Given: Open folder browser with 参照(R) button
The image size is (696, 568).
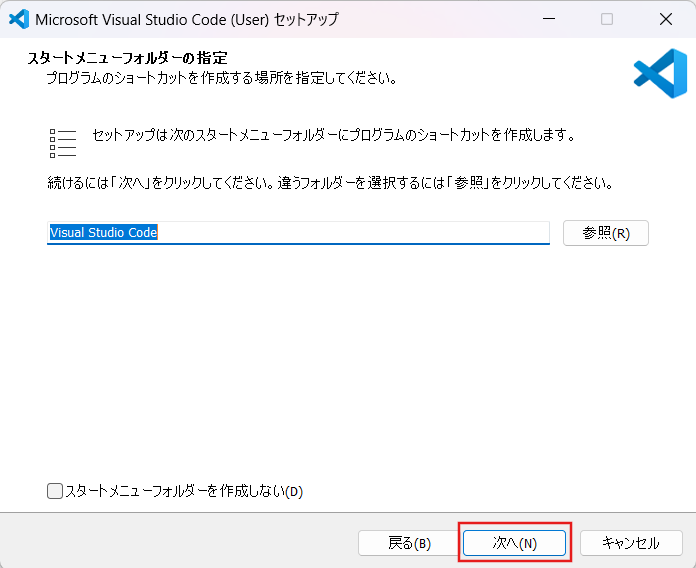Looking at the screenshot, I should click(x=606, y=233).
